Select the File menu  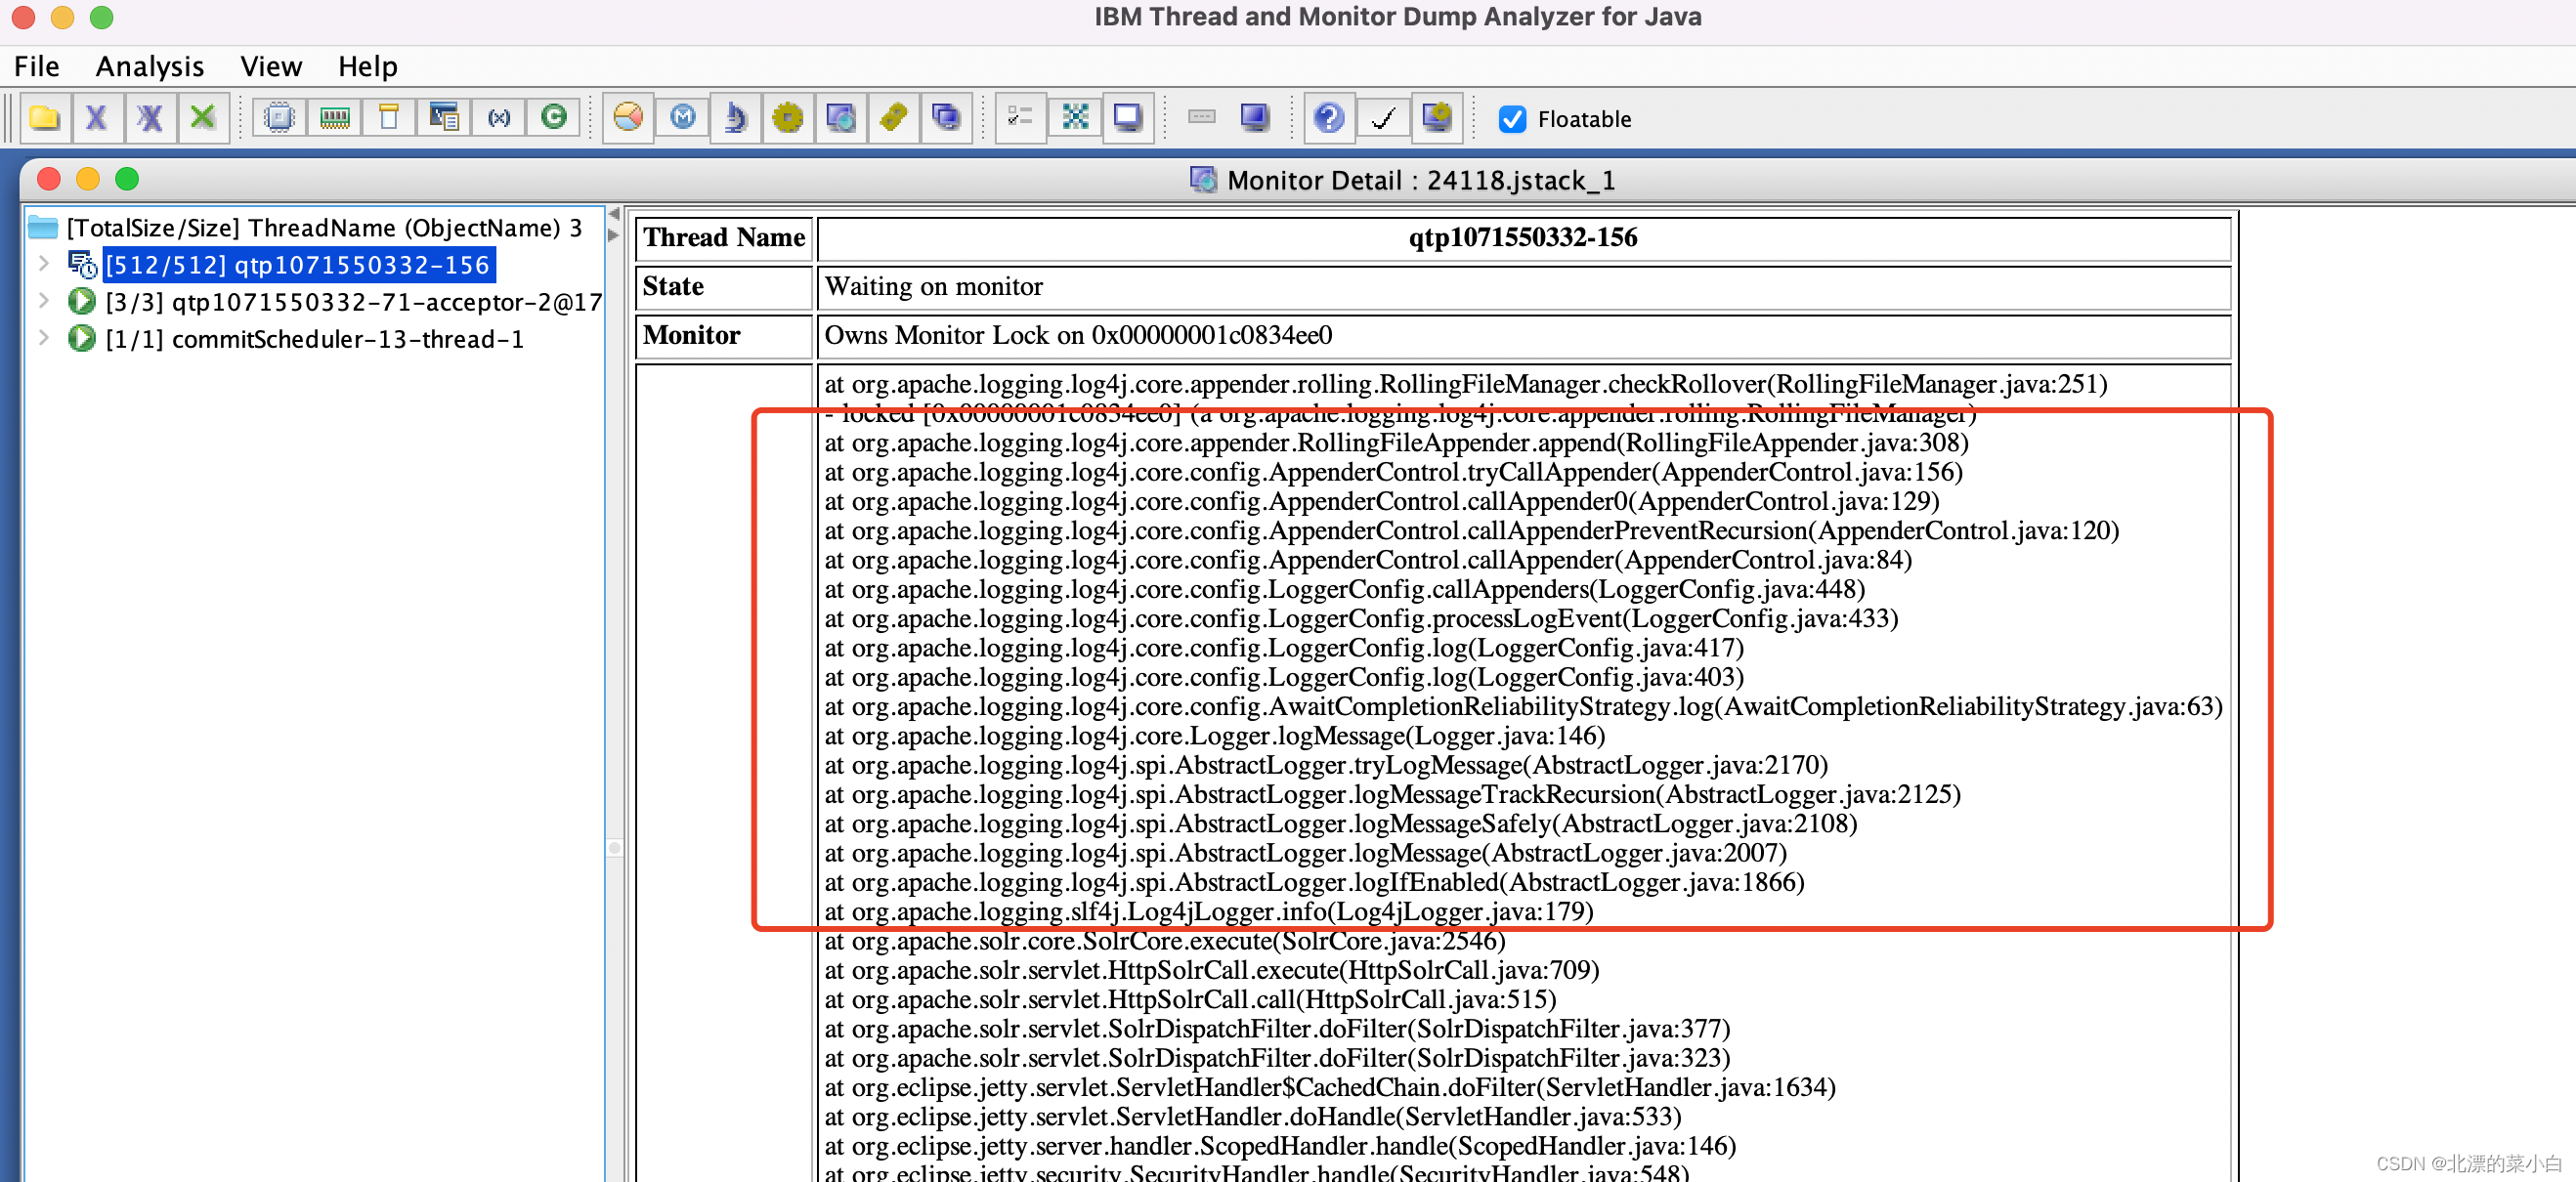(34, 65)
